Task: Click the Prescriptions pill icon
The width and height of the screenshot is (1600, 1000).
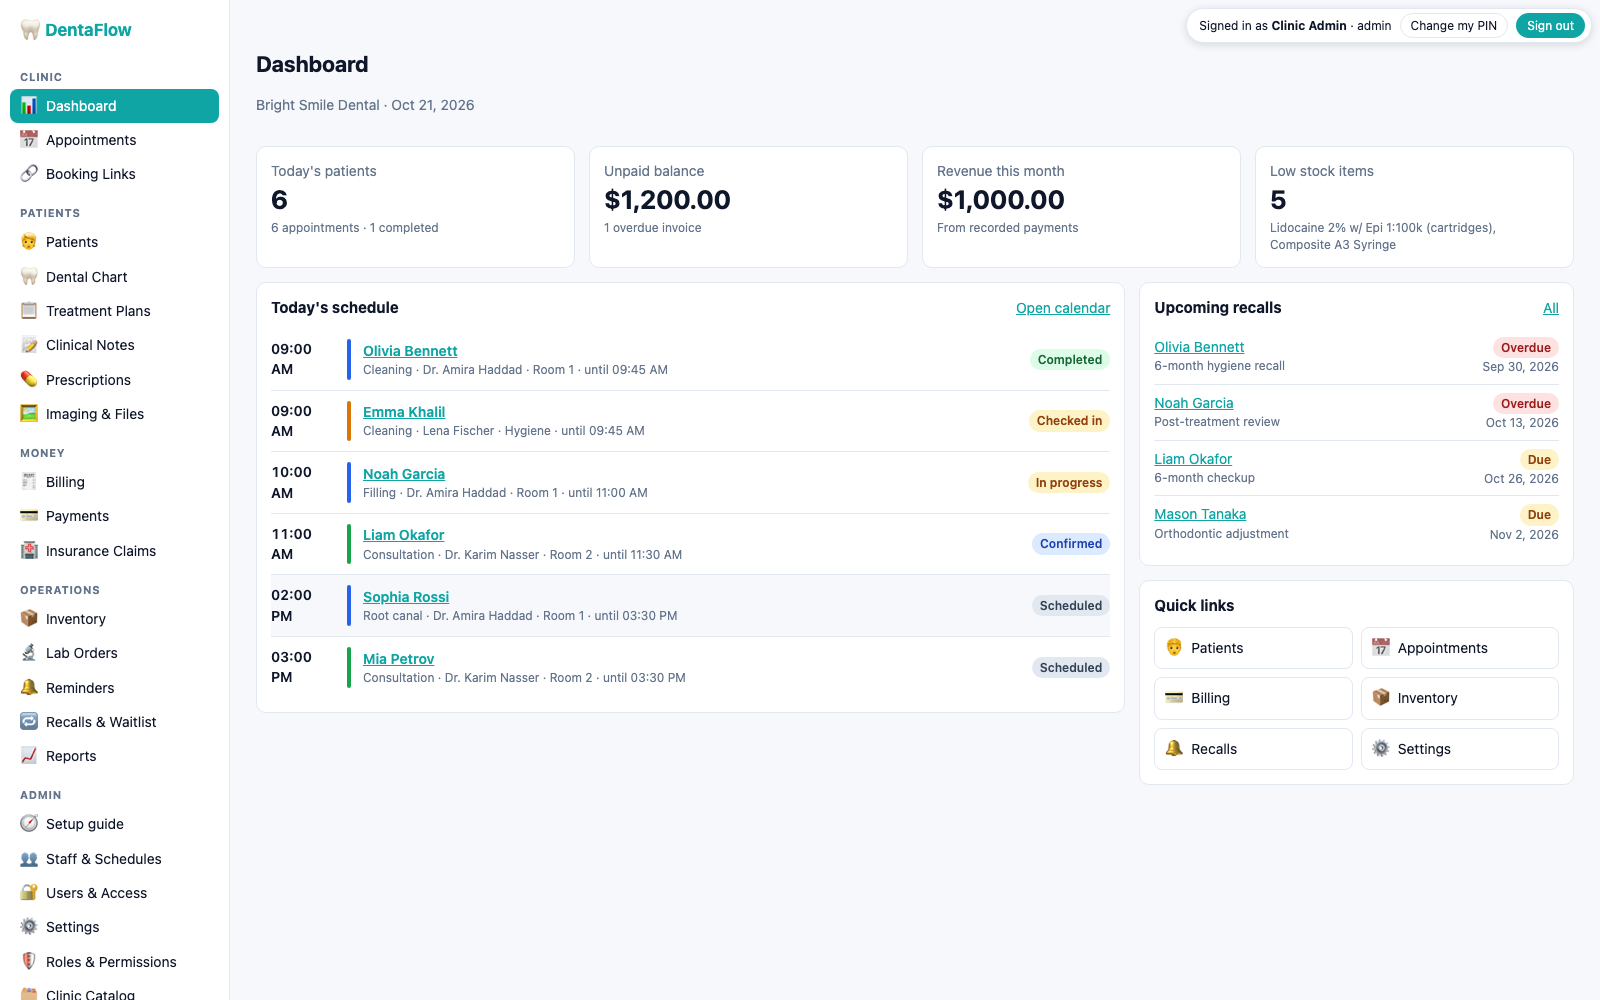Action: 29,380
